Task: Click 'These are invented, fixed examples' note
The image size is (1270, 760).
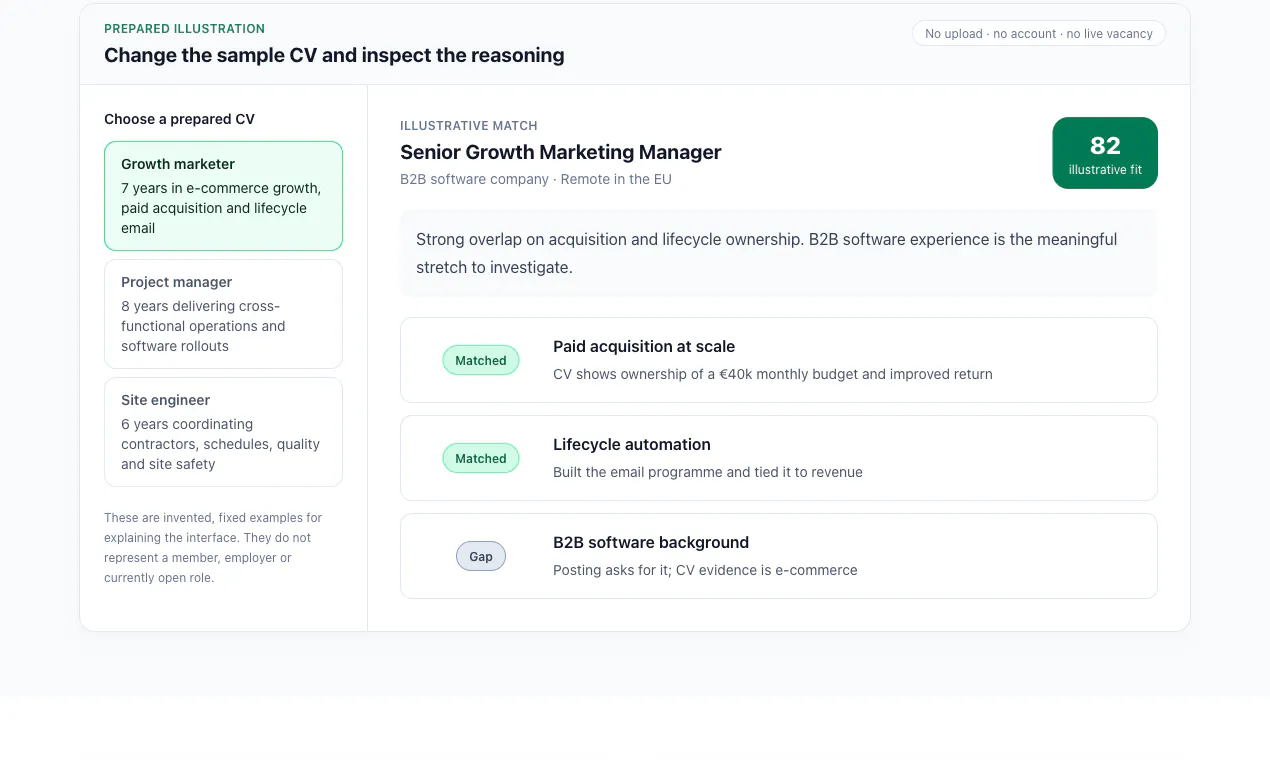Action: (x=214, y=548)
